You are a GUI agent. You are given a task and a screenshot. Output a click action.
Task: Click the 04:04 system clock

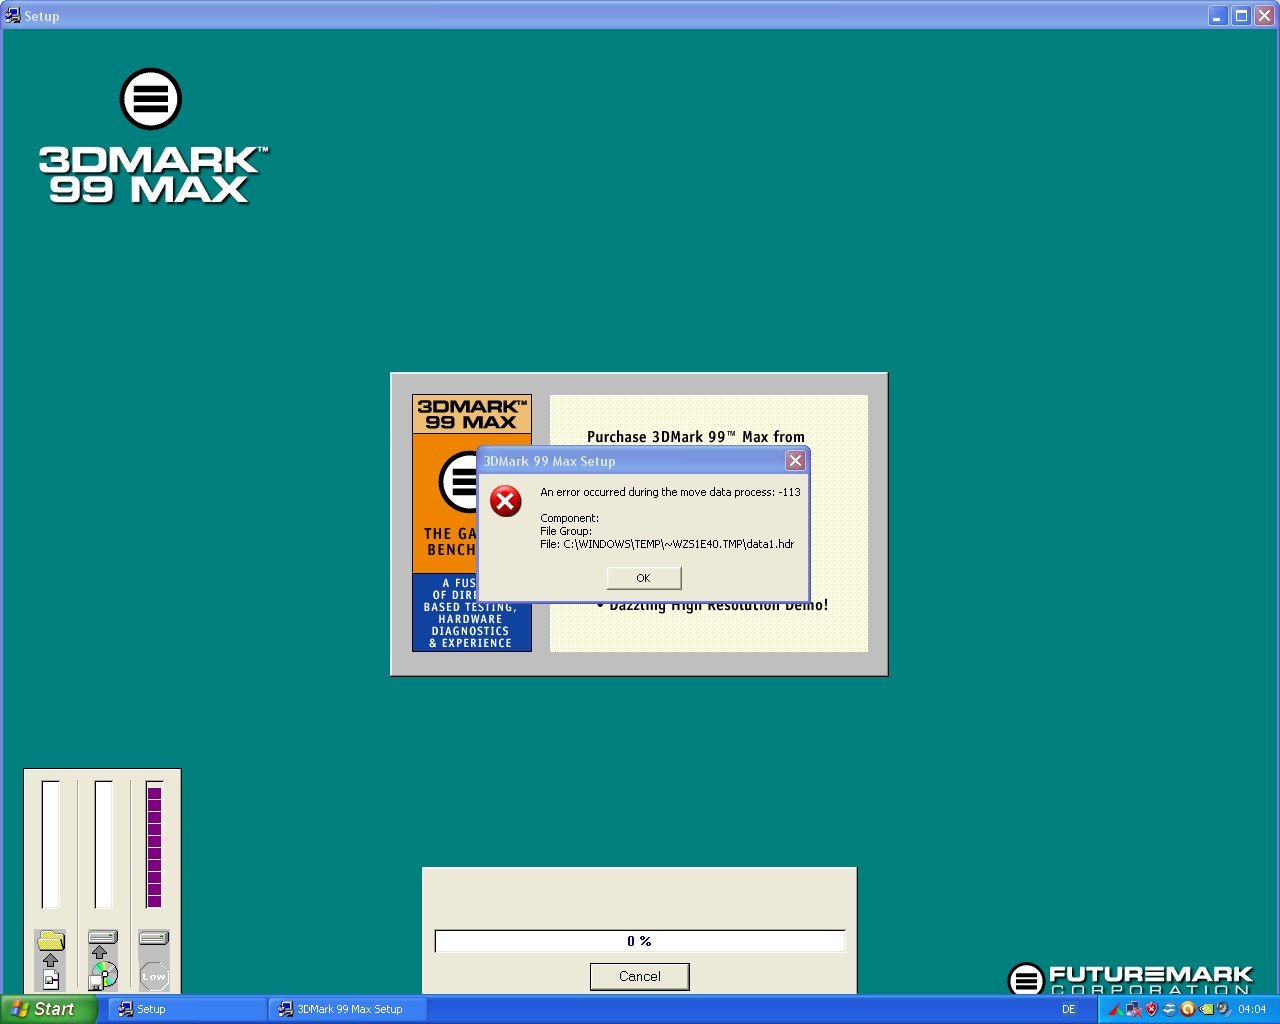tap(1252, 1009)
